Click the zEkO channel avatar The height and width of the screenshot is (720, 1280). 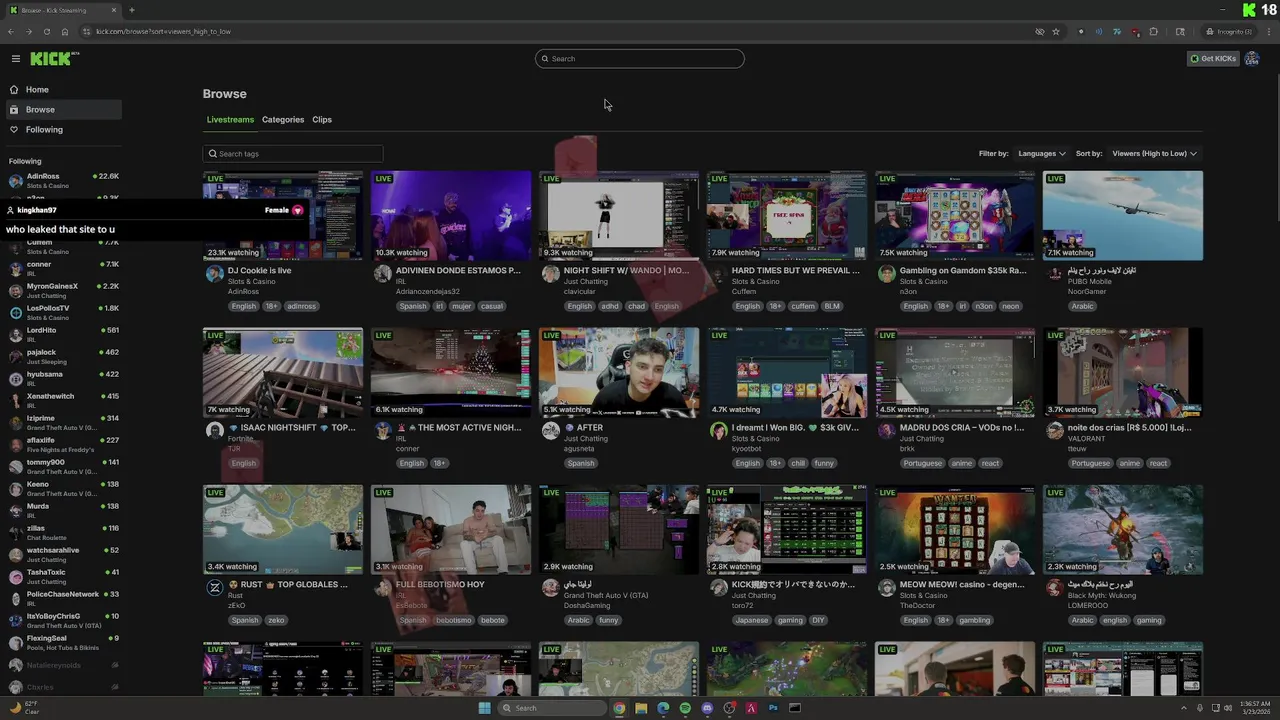[x=214, y=588]
